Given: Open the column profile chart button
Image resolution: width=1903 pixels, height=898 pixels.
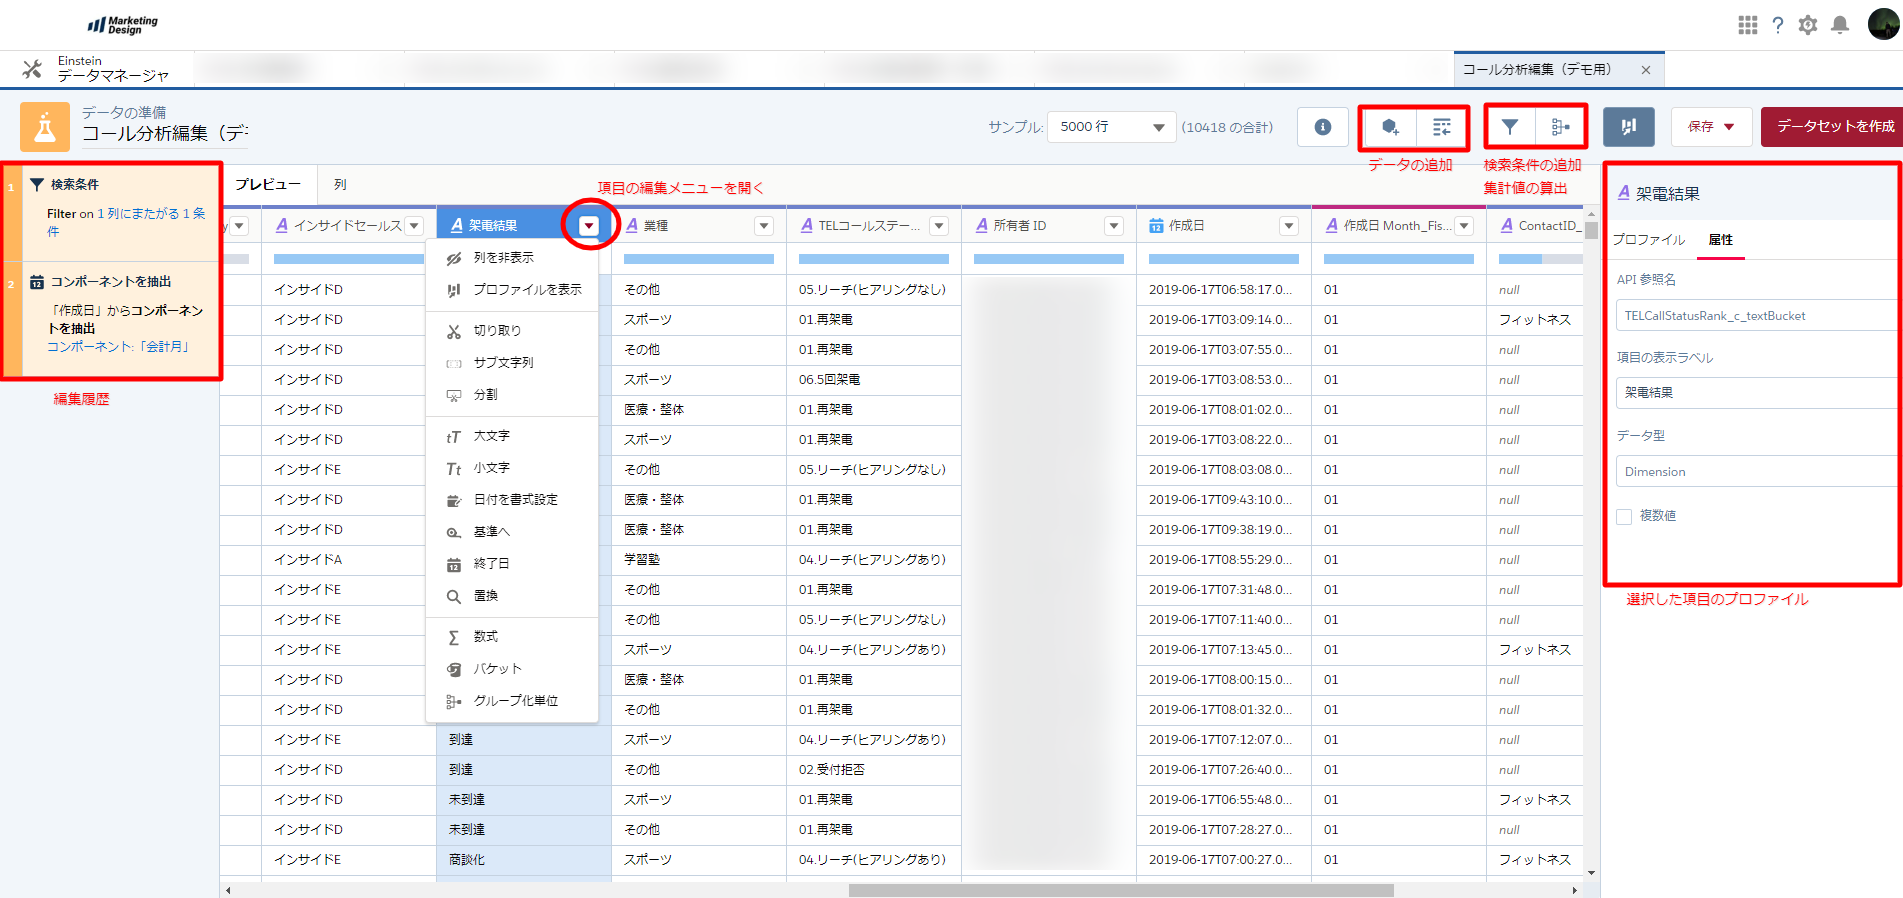Looking at the screenshot, I should click(1628, 127).
